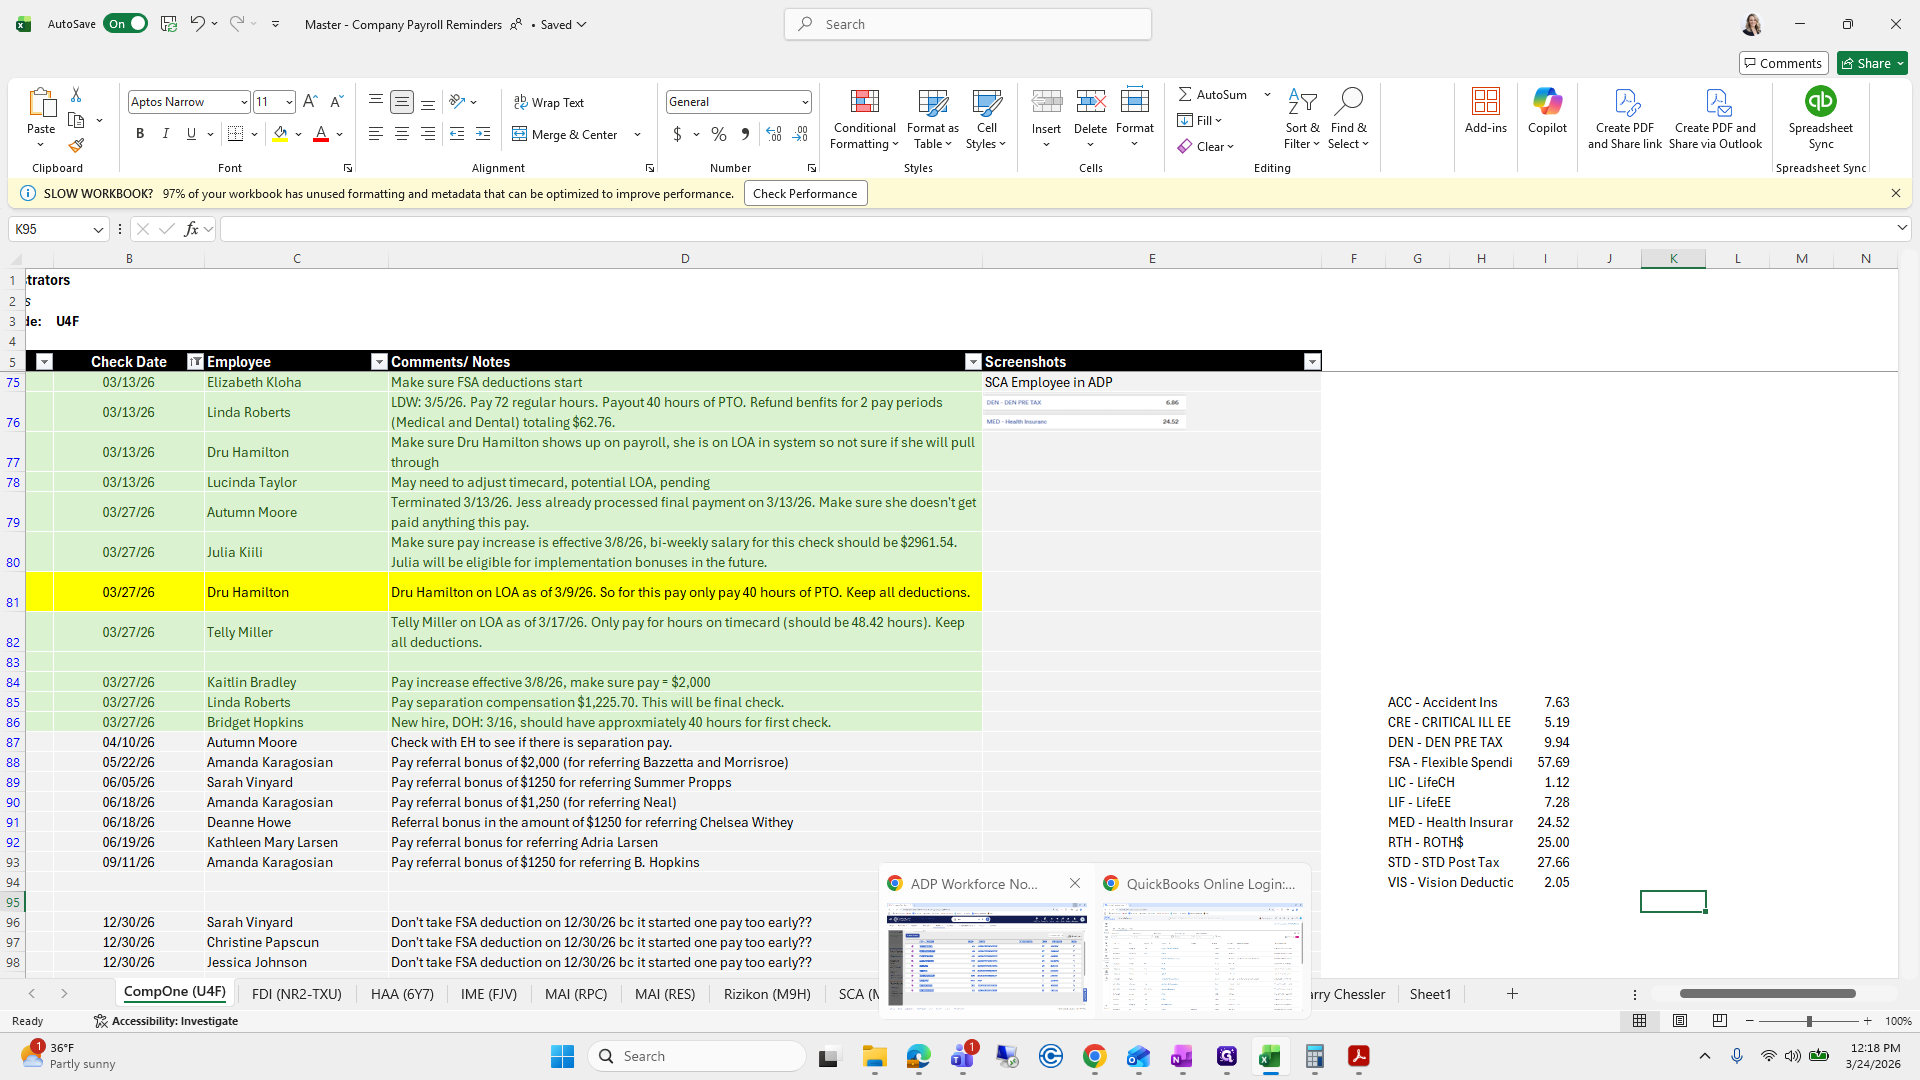Open the Find & Select magnifier tool

tap(1348, 102)
